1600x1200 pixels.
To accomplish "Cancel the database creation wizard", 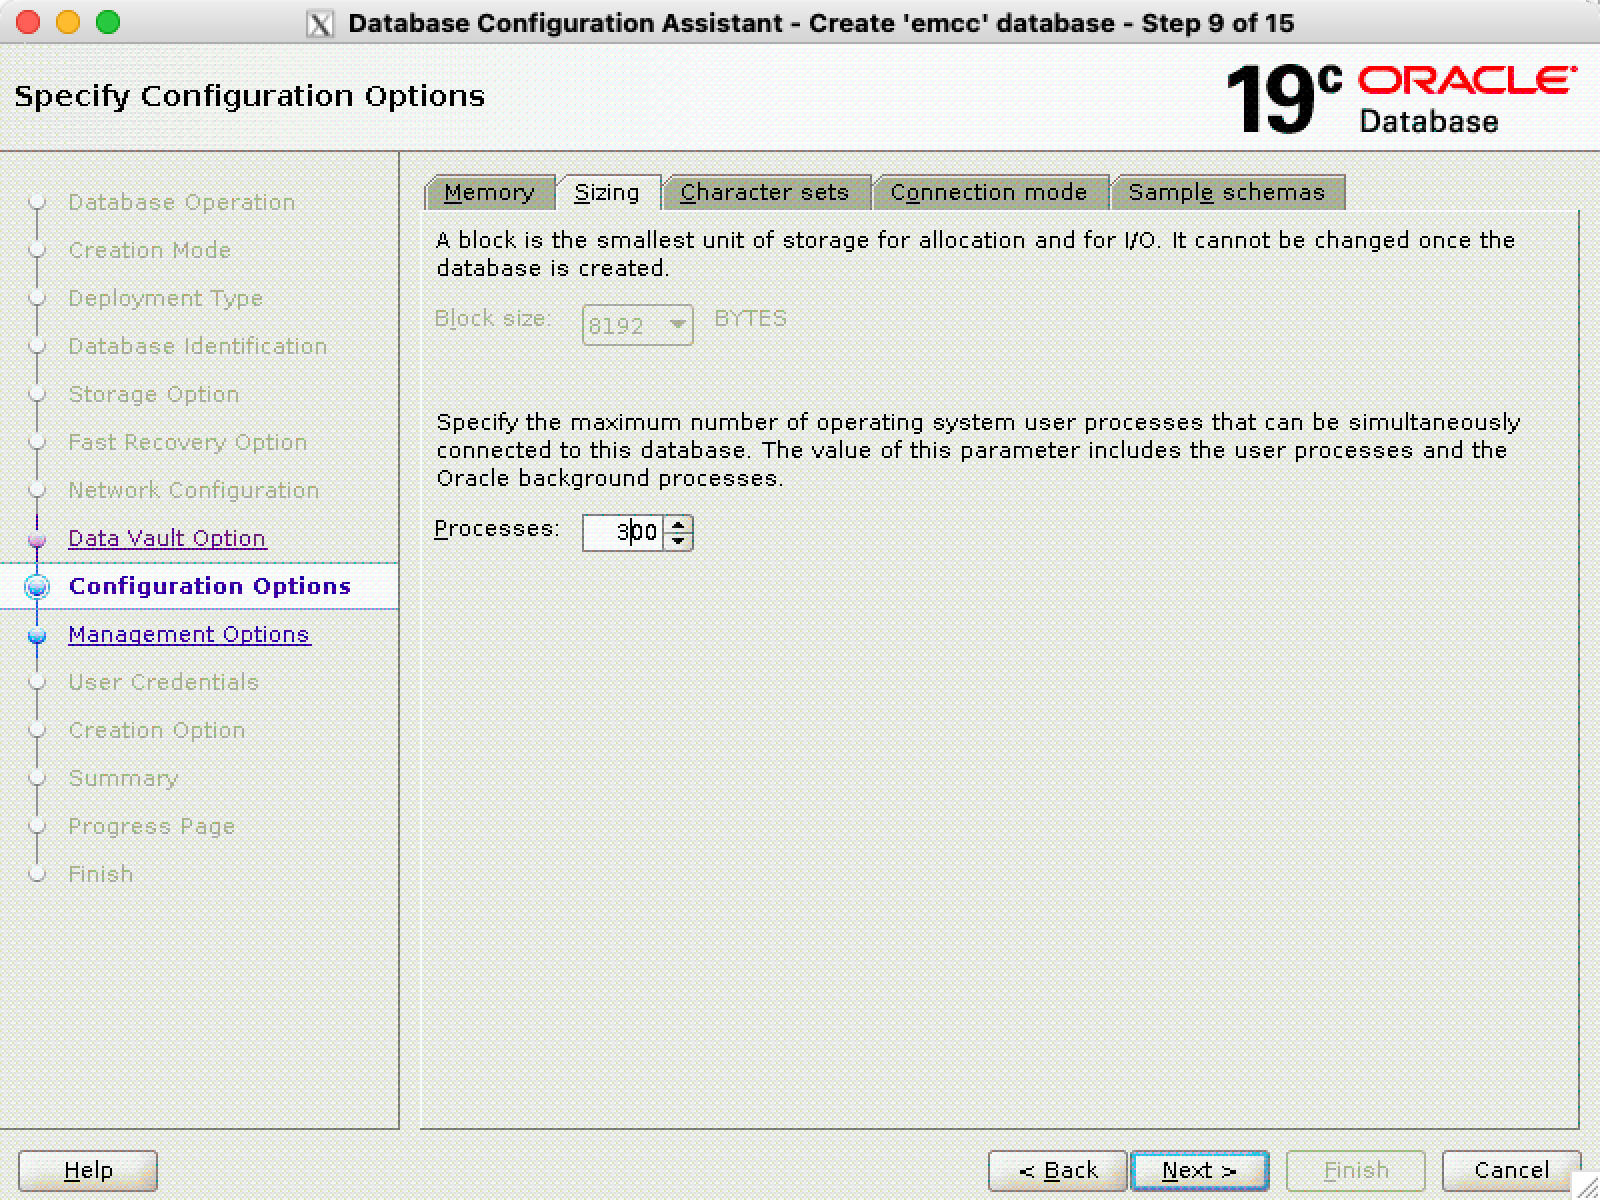I will 1511,1170.
